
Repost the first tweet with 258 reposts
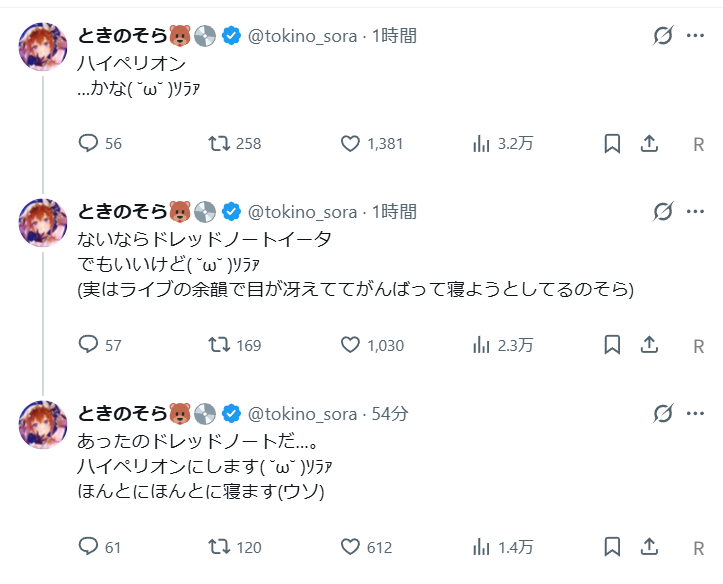pos(218,144)
